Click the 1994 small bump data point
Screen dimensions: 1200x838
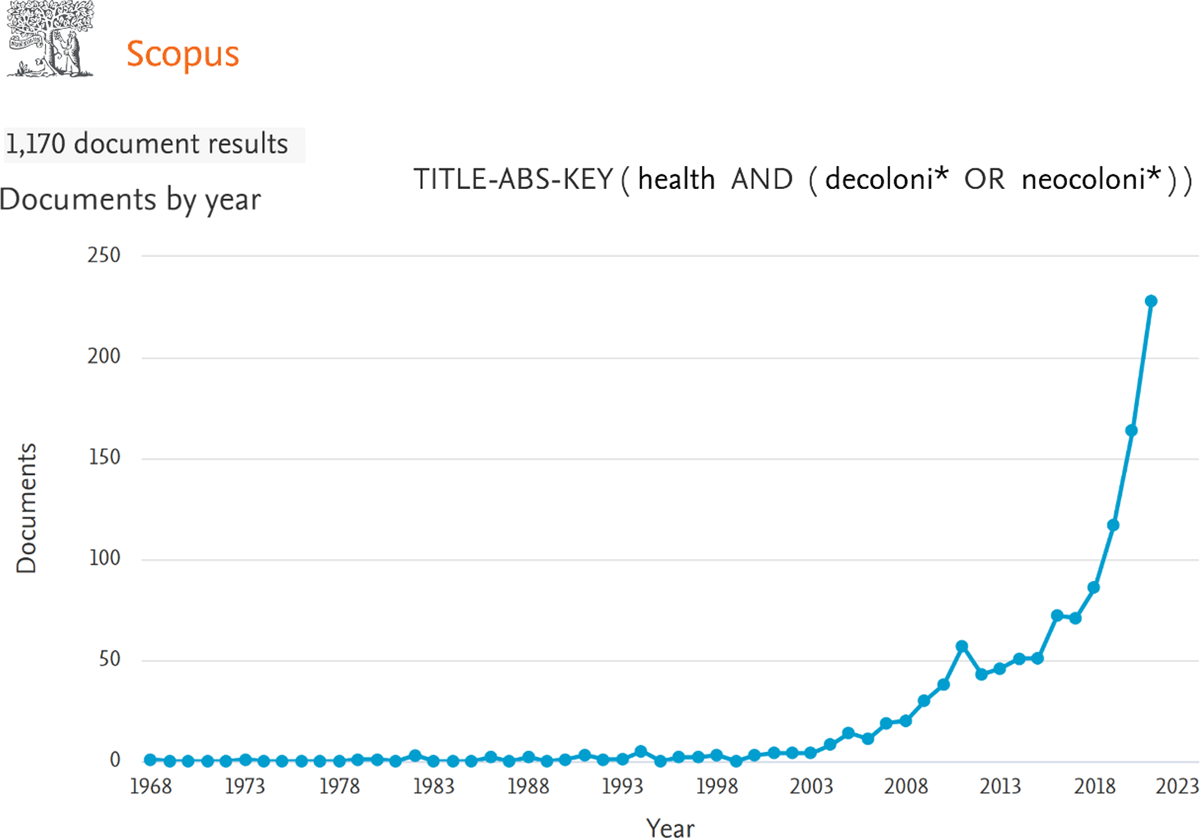(641, 751)
